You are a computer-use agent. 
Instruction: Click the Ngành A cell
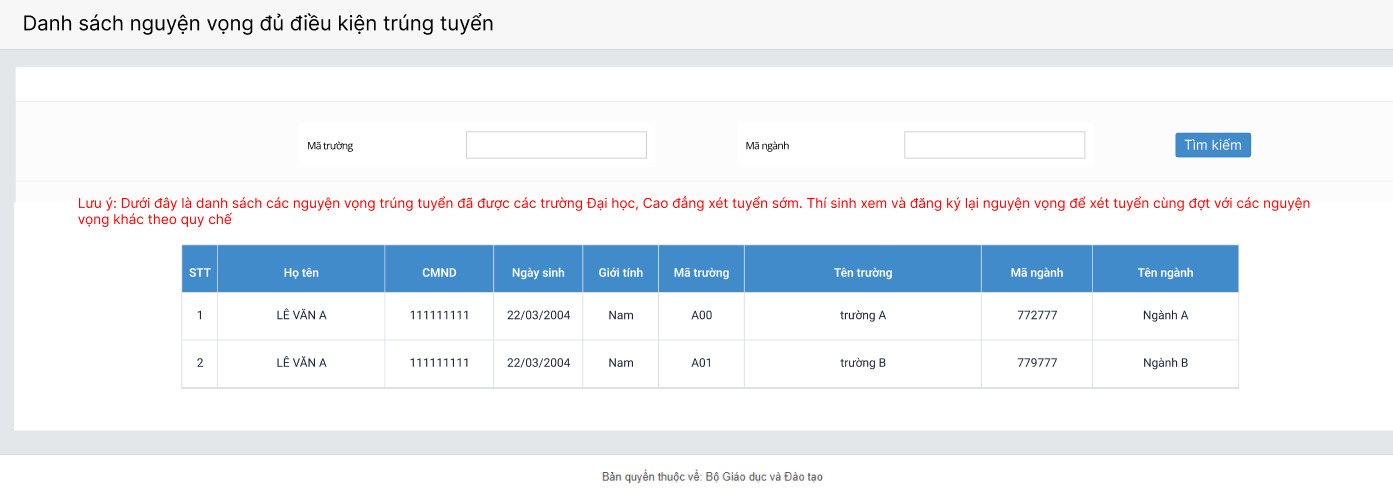[x=1165, y=316]
